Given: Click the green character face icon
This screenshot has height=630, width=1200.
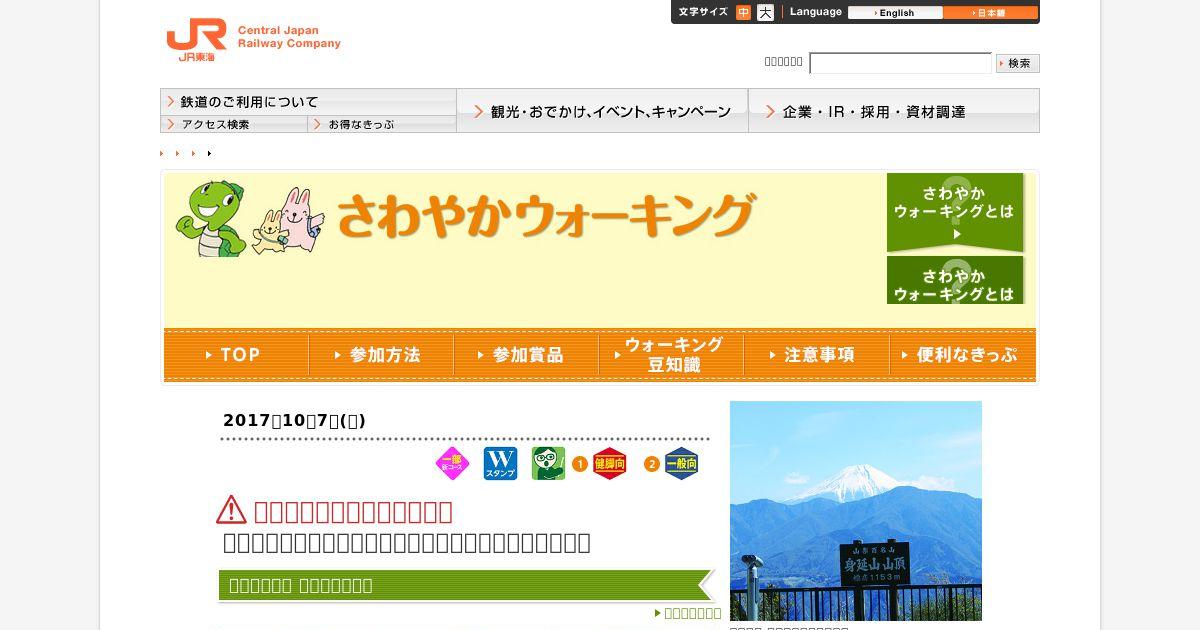Looking at the screenshot, I should point(548,464).
